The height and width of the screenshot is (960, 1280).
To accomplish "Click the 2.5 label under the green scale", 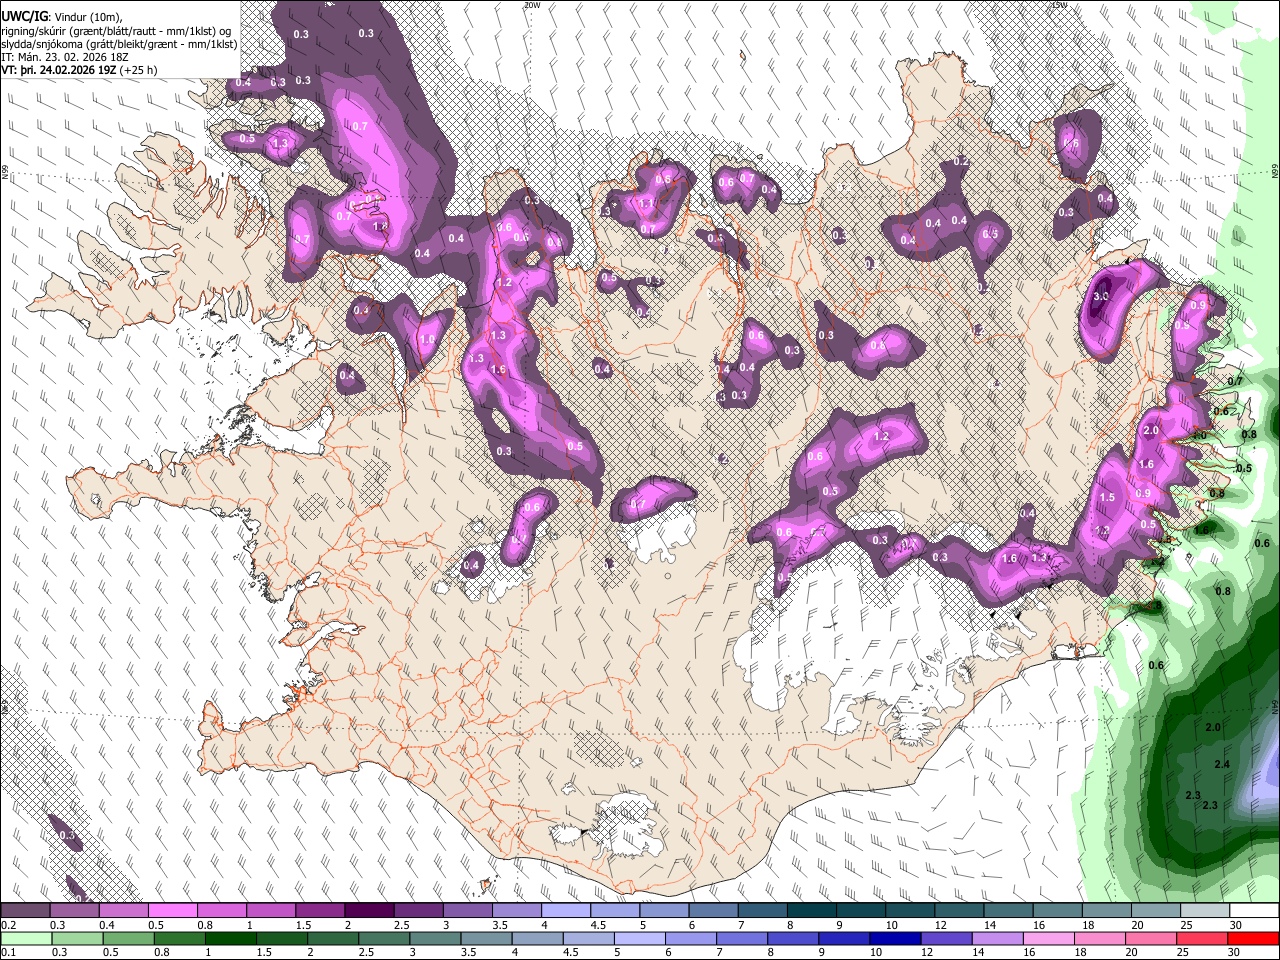I will pos(367,952).
